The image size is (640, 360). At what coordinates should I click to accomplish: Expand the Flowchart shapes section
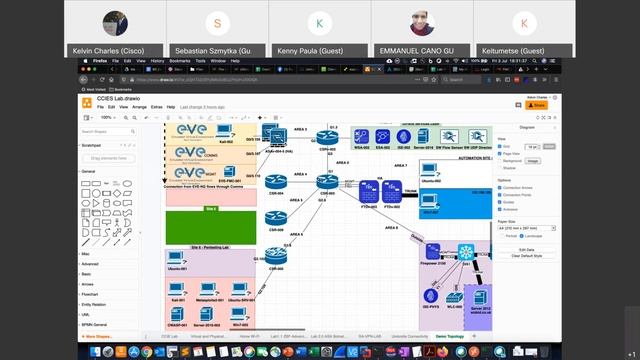90,294
